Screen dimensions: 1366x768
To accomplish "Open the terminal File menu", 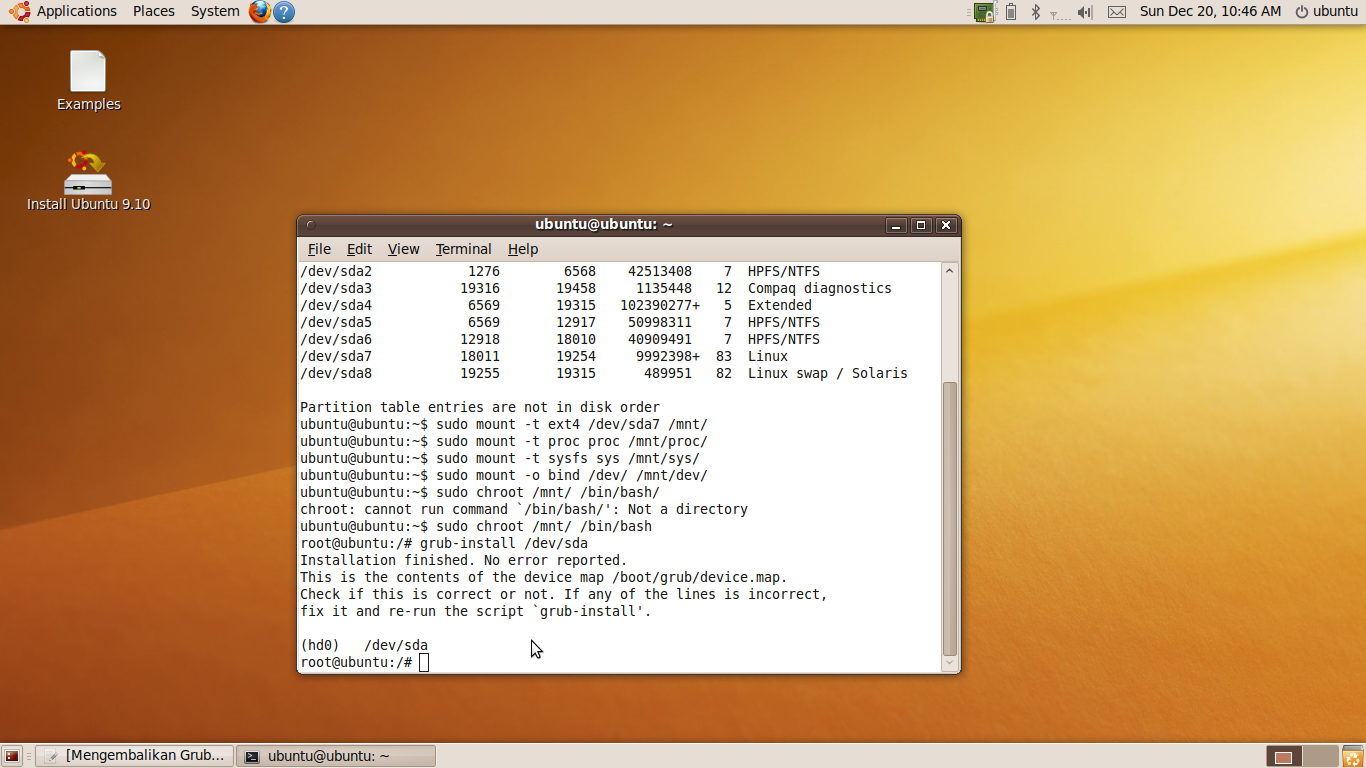I will click(319, 249).
